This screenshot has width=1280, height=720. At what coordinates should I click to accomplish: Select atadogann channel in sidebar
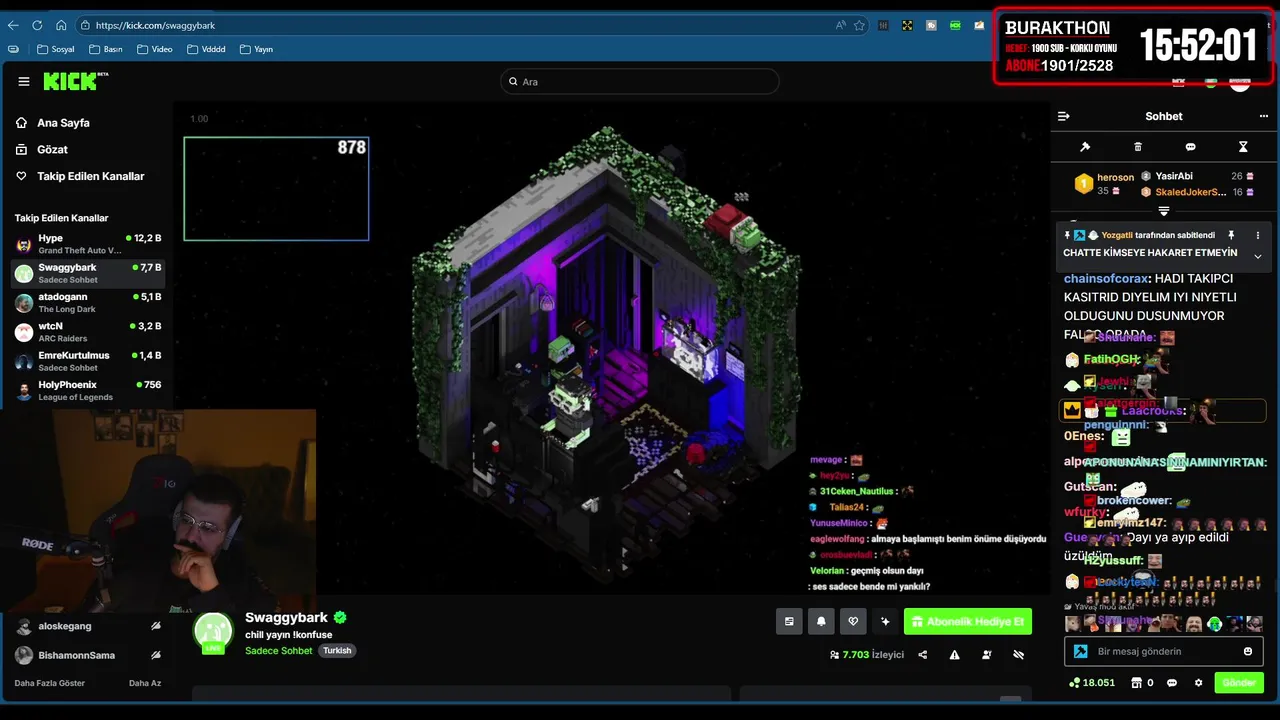88,302
